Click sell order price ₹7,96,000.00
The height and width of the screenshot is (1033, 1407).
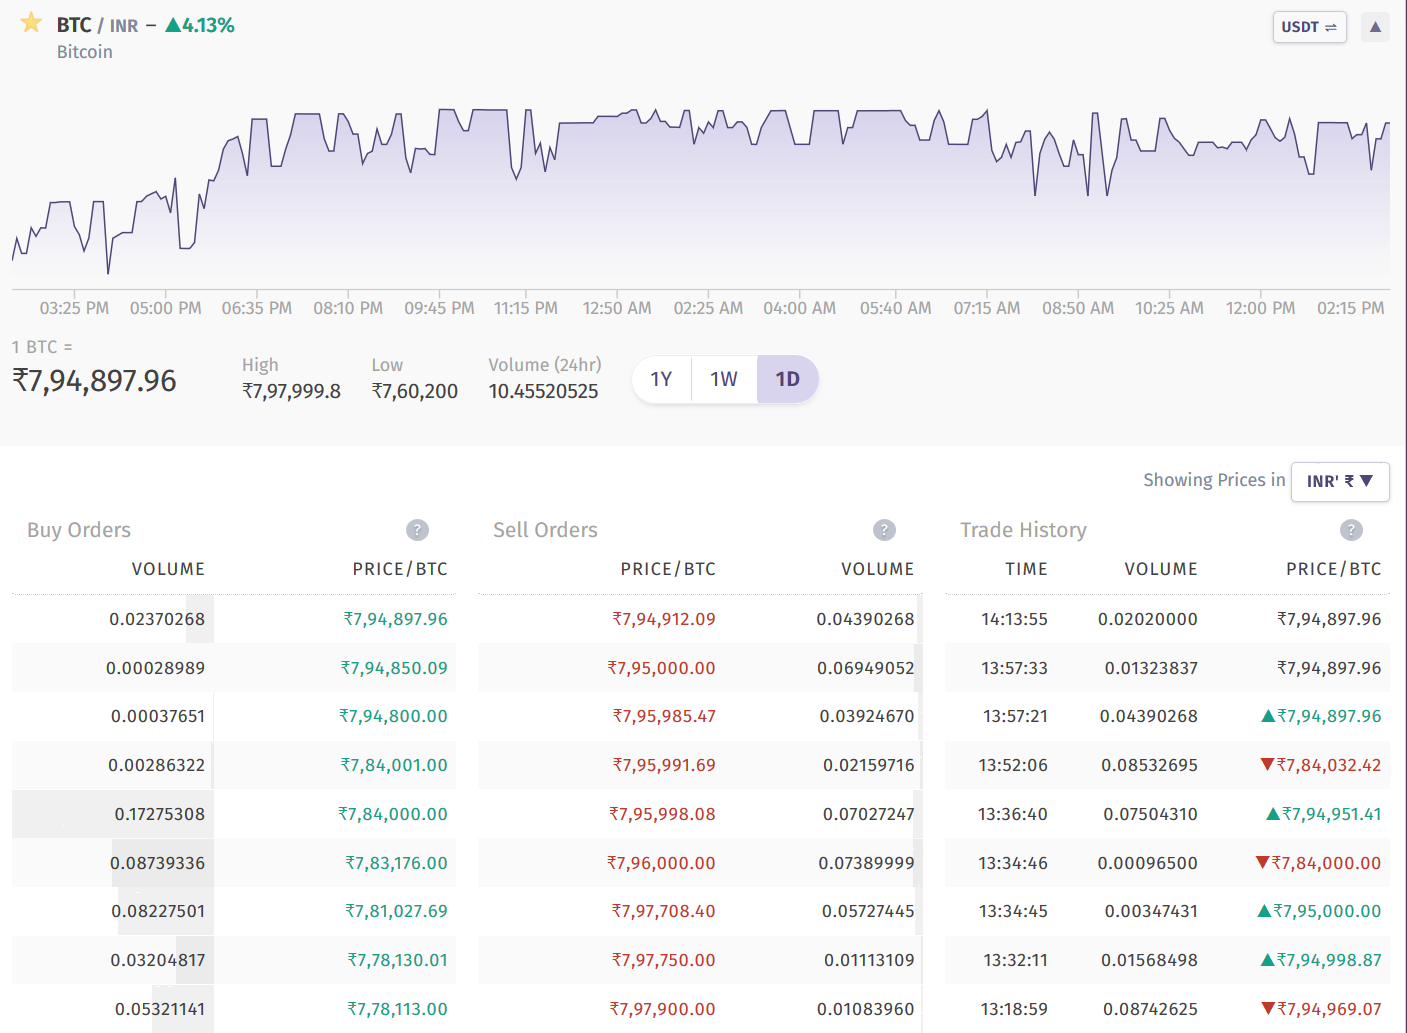(661, 863)
